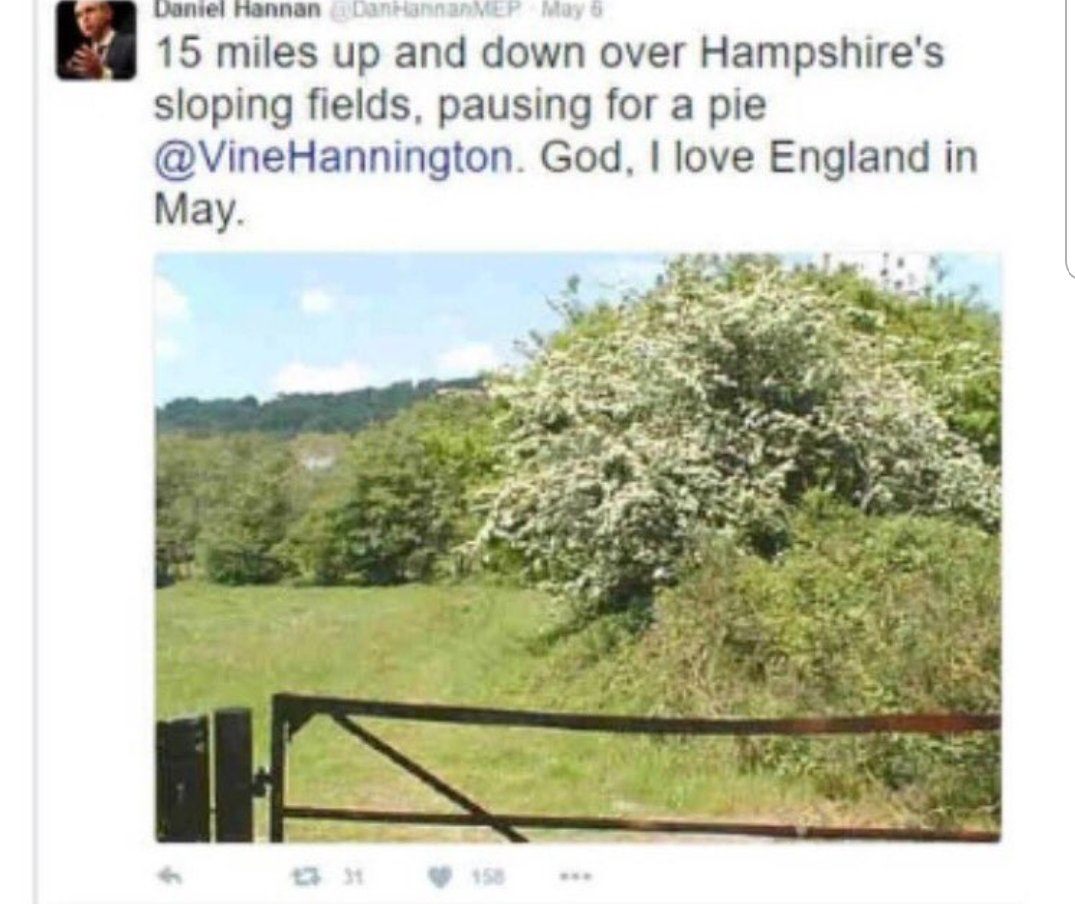Click the tweet text line starting "15 miles"
The height and width of the screenshot is (904, 1075).
point(548,54)
